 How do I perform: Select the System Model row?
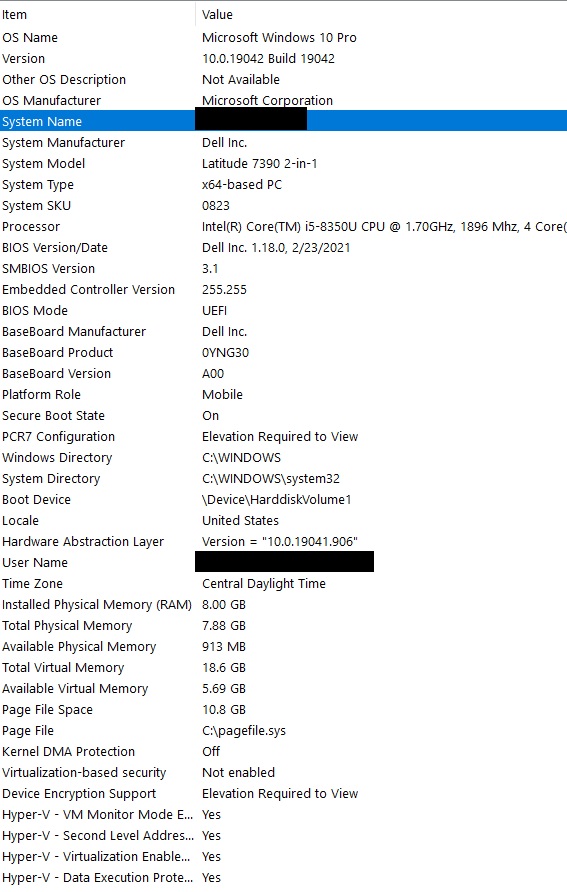point(283,163)
